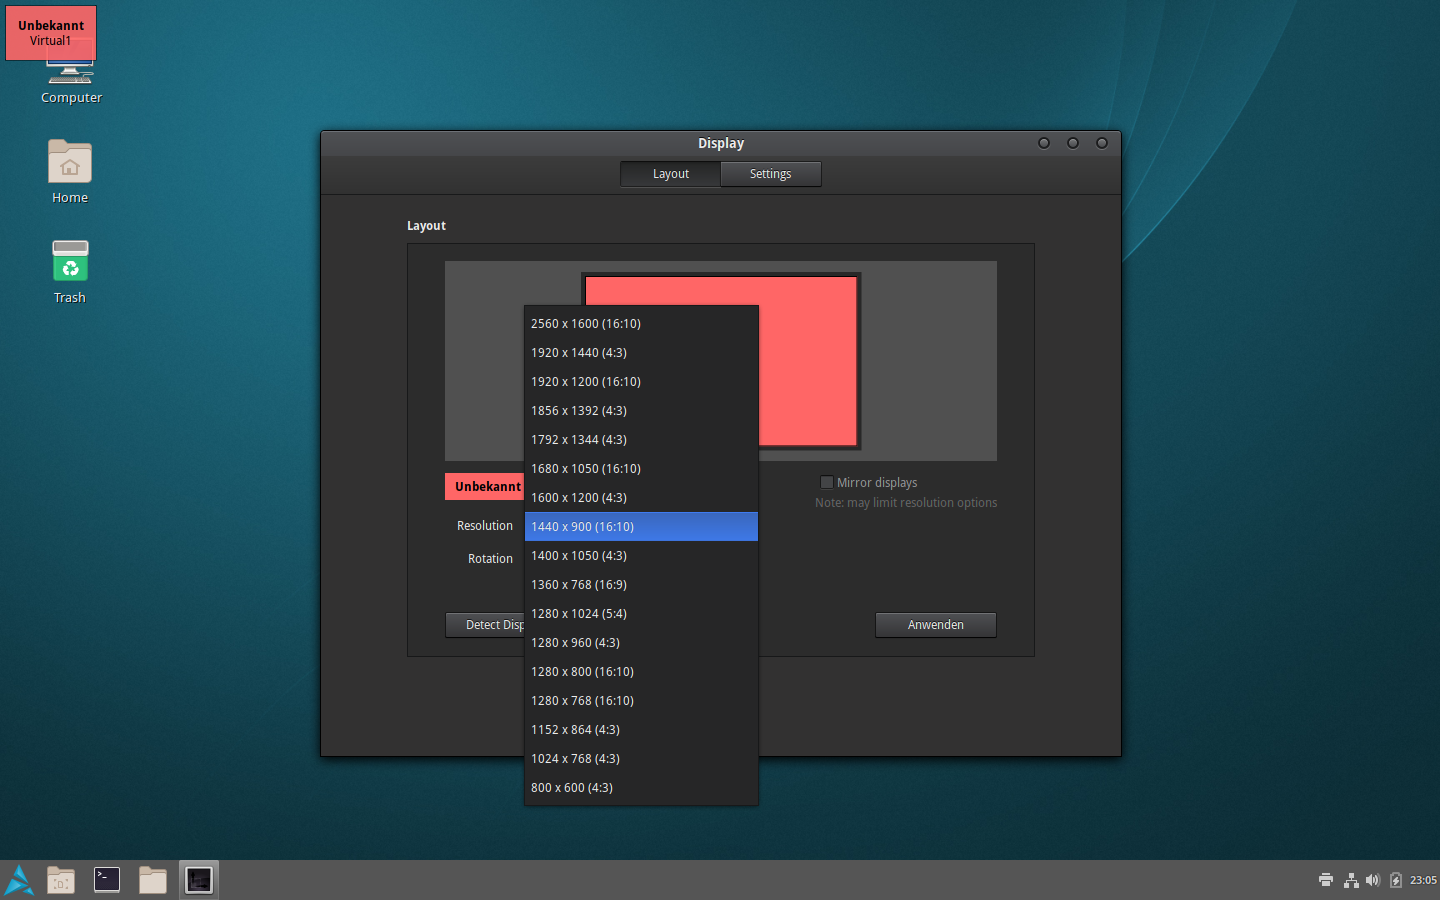This screenshot has height=900, width=1440.
Task: Open the network connections tray icon
Action: (1351, 880)
